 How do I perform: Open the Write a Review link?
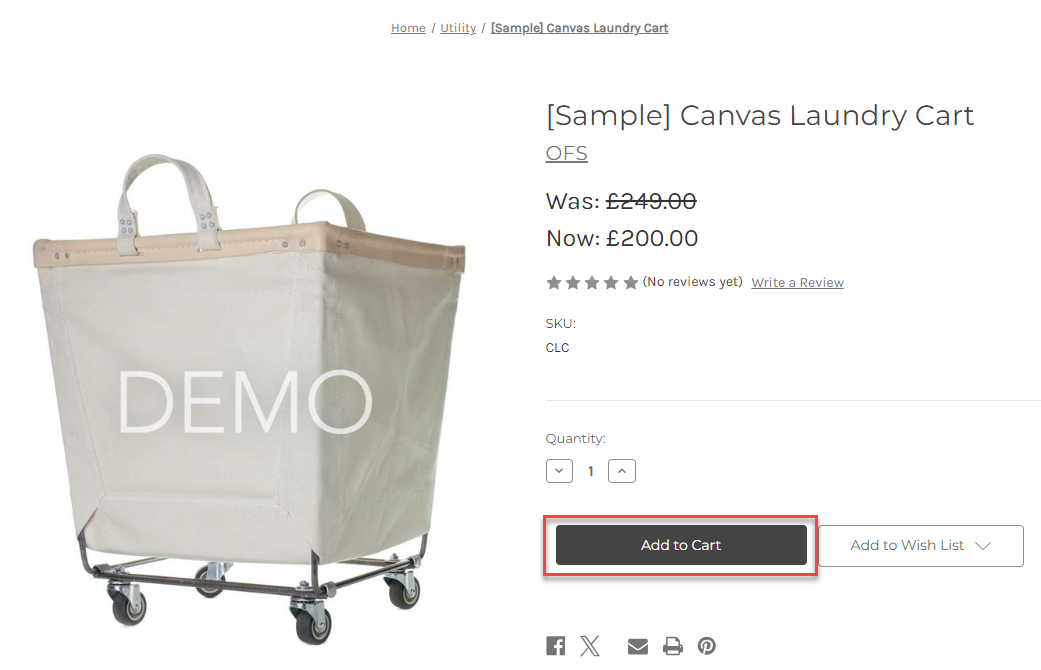click(x=797, y=282)
